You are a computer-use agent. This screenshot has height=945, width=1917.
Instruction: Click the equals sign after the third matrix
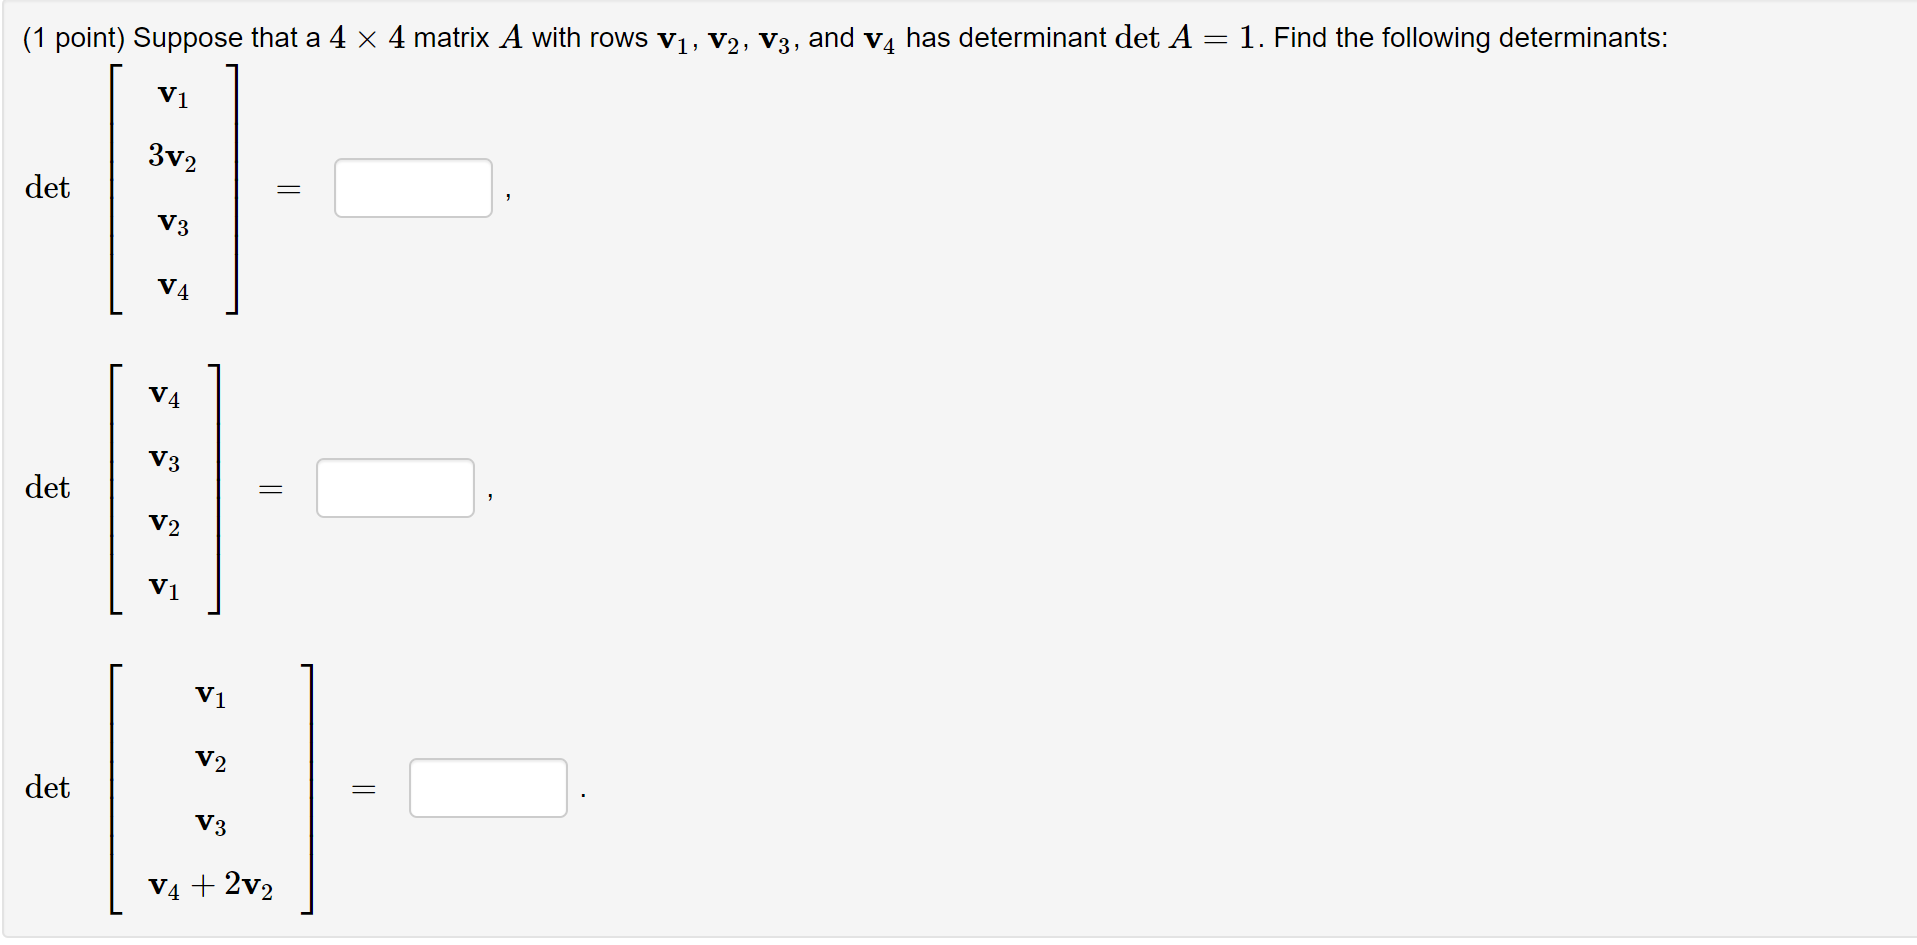(363, 788)
